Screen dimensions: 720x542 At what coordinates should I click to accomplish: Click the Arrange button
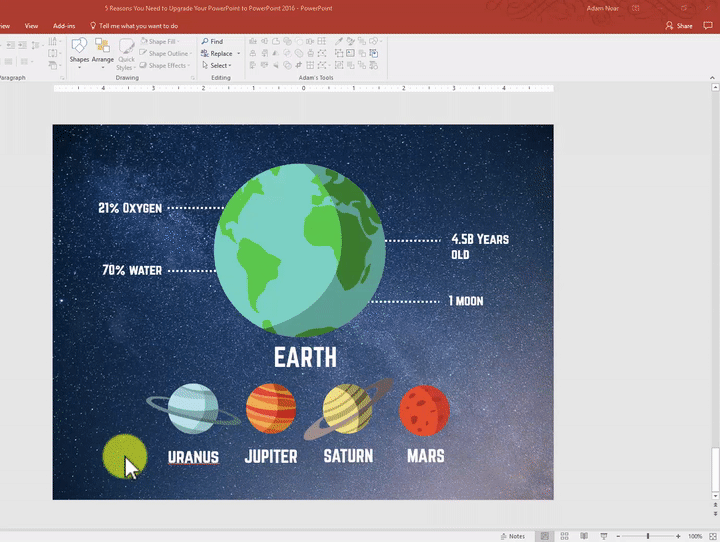click(103, 50)
